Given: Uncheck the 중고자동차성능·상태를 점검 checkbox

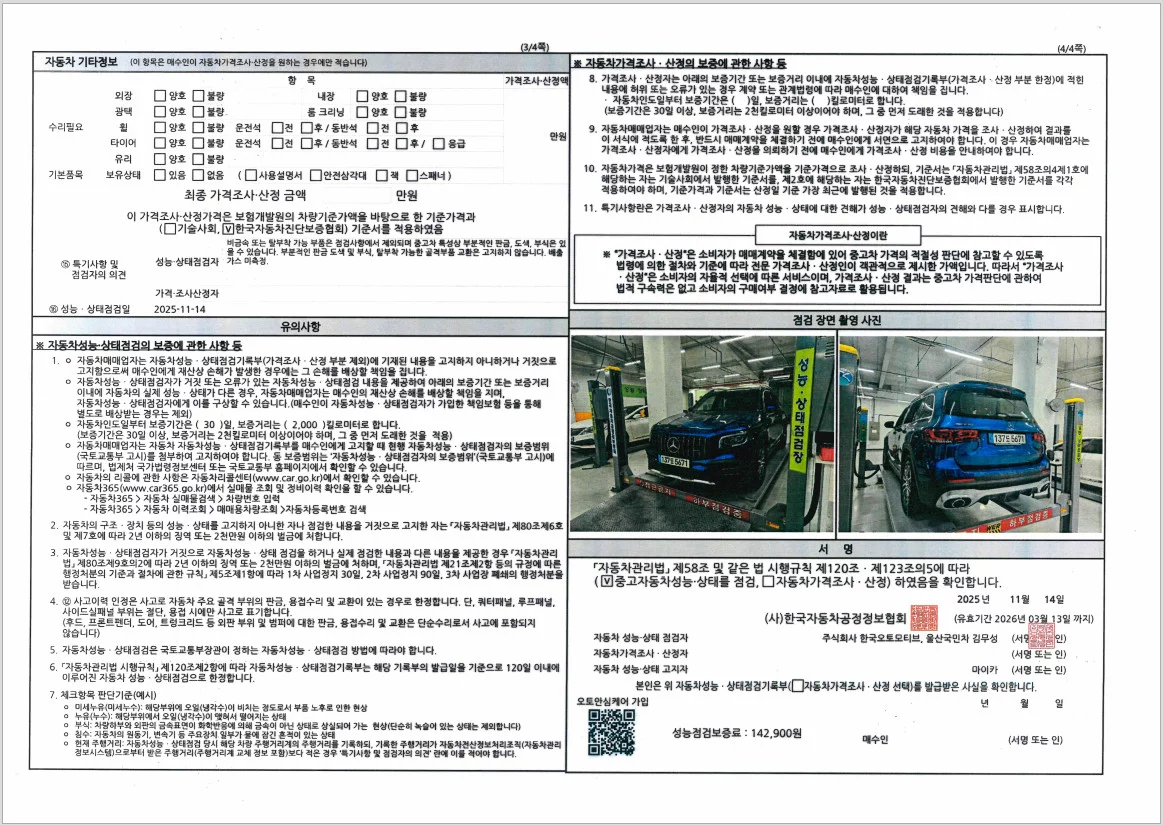Looking at the screenshot, I should coord(601,581).
